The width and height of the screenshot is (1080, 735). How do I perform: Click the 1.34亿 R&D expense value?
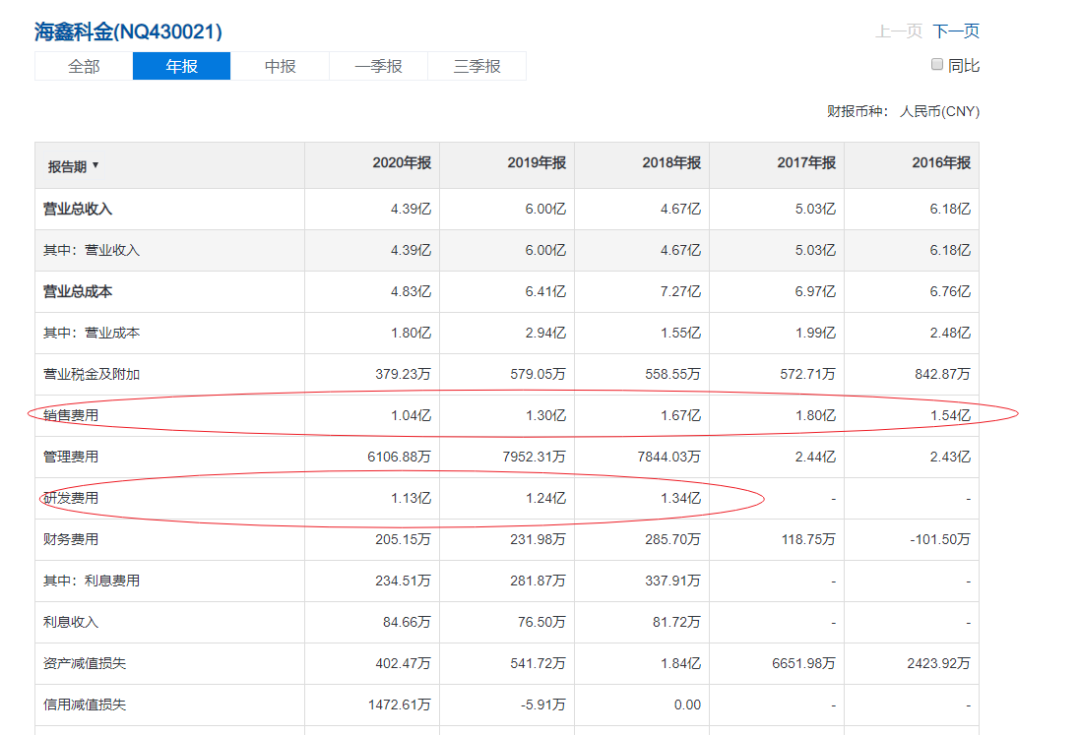681,498
